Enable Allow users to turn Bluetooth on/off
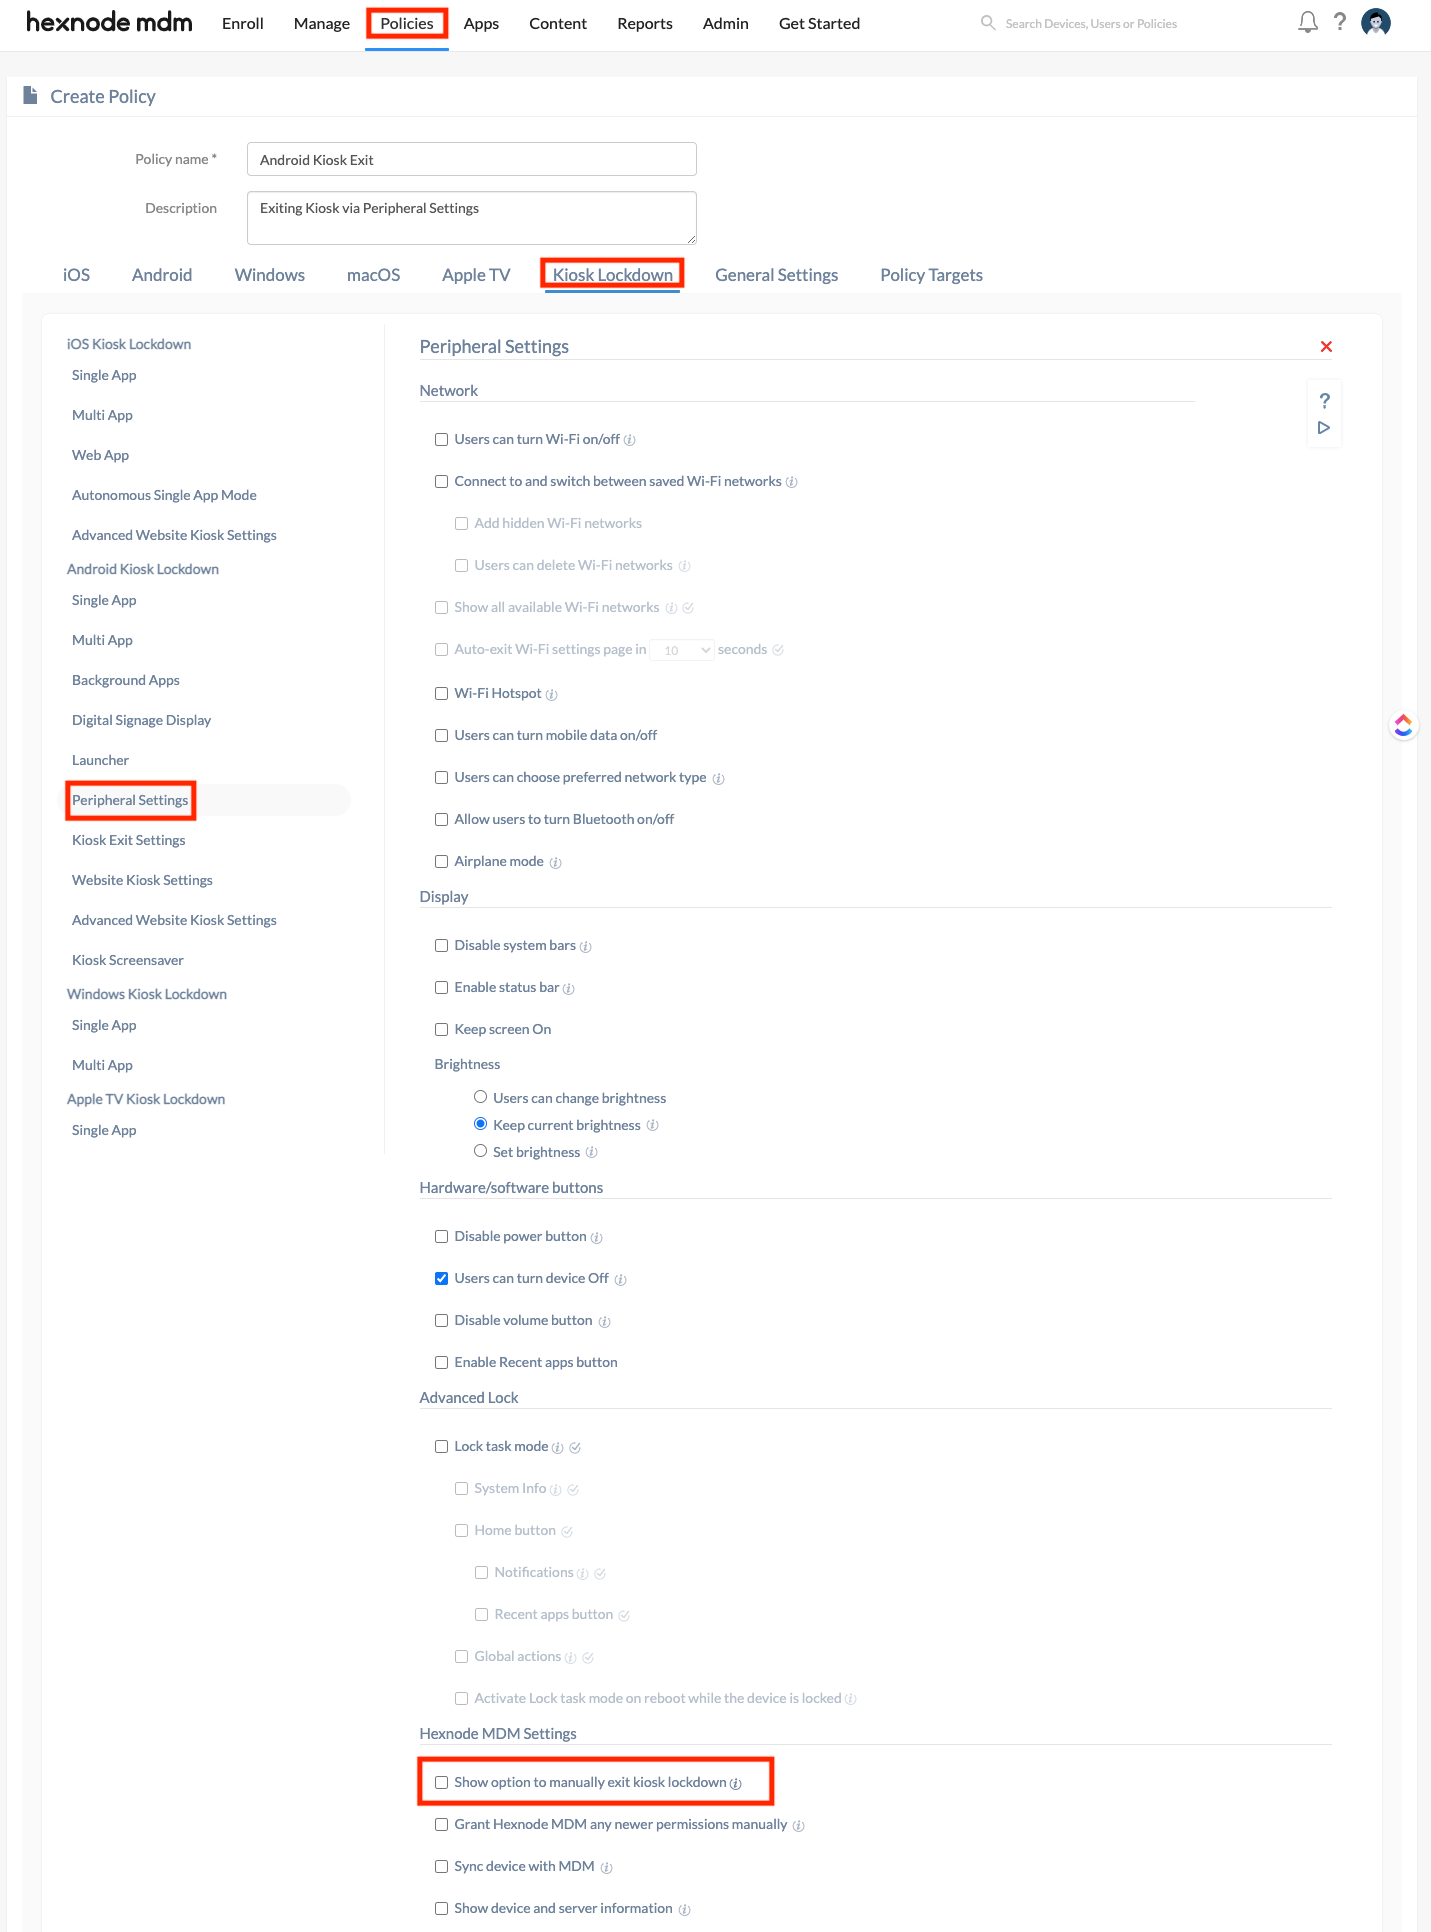Screen dimensions: 1431x1932 click(x=441, y=819)
